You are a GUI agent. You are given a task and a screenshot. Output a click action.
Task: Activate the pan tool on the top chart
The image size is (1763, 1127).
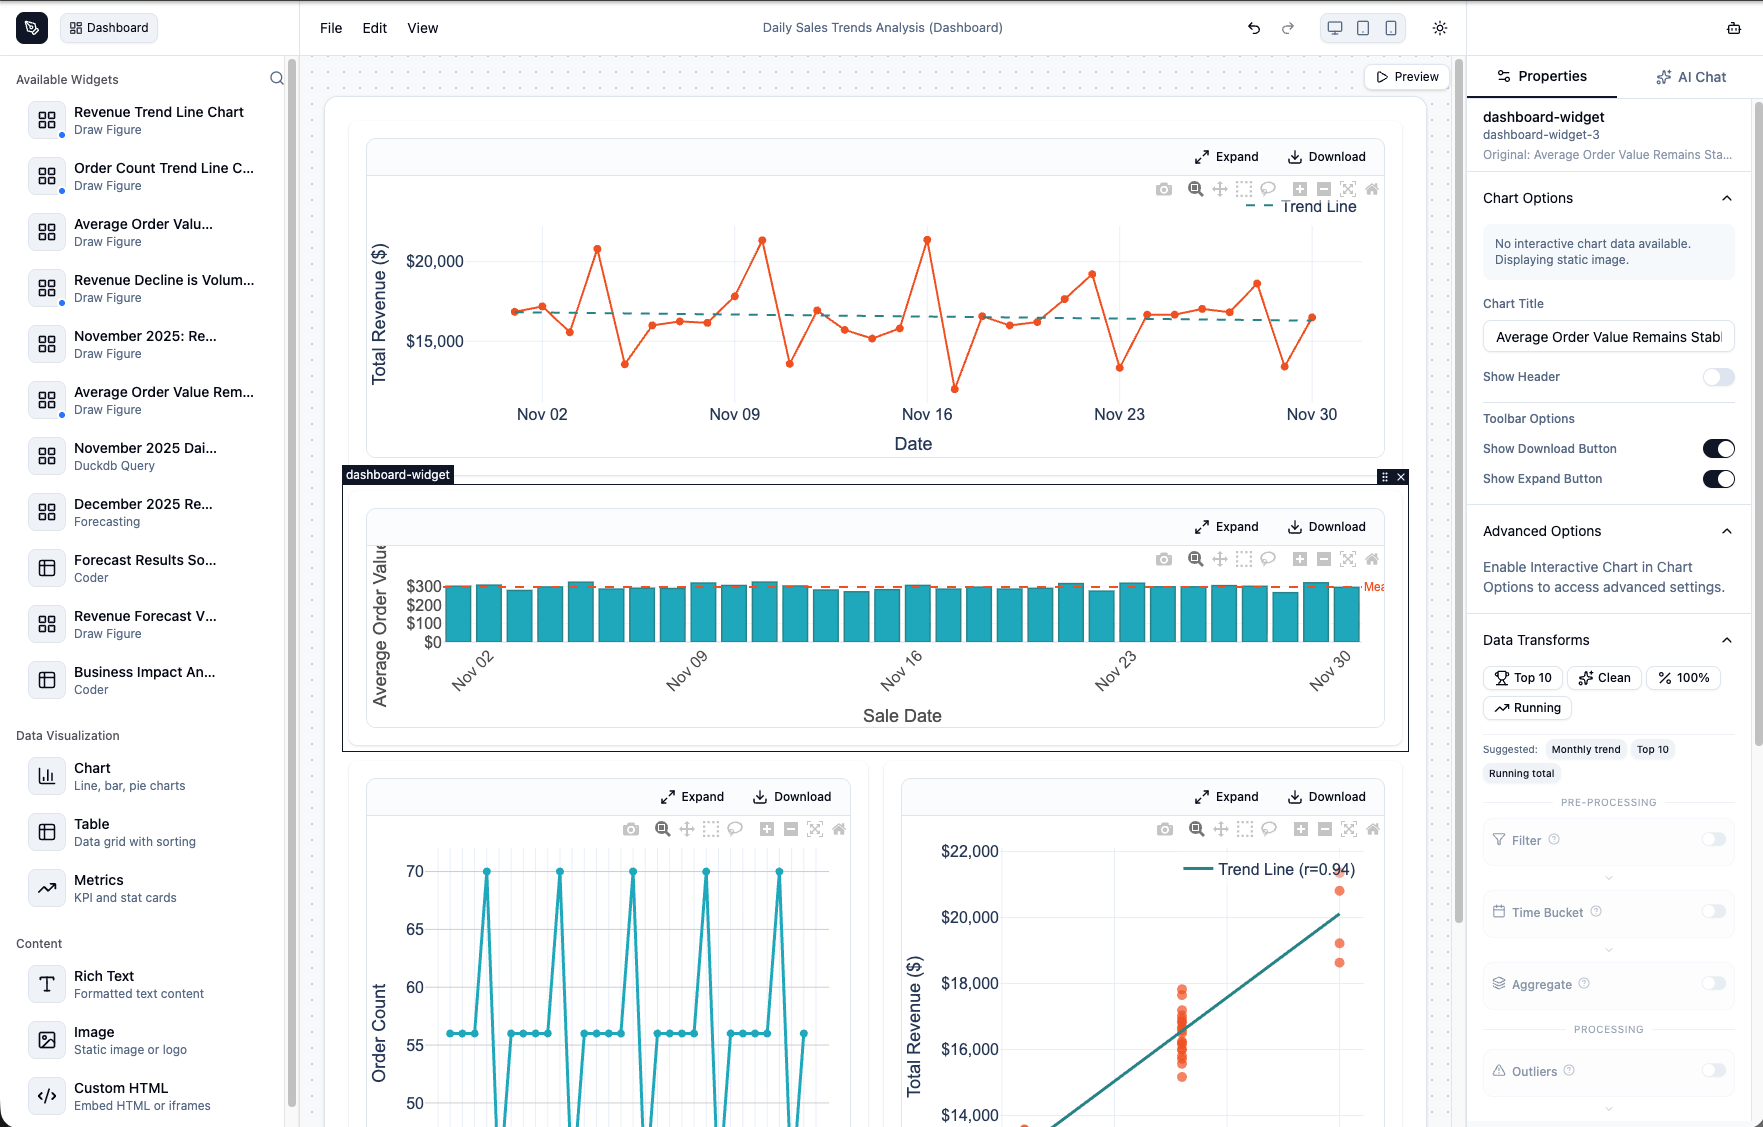1219,189
